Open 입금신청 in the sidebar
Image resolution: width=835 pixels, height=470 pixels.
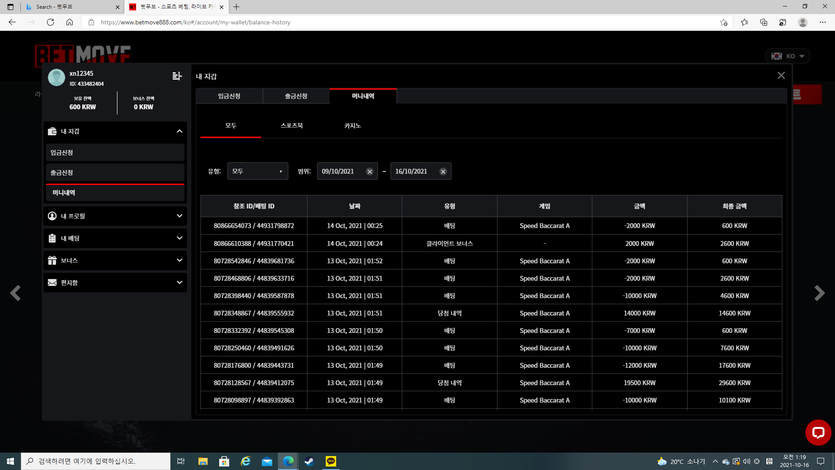click(x=115, y=153)
